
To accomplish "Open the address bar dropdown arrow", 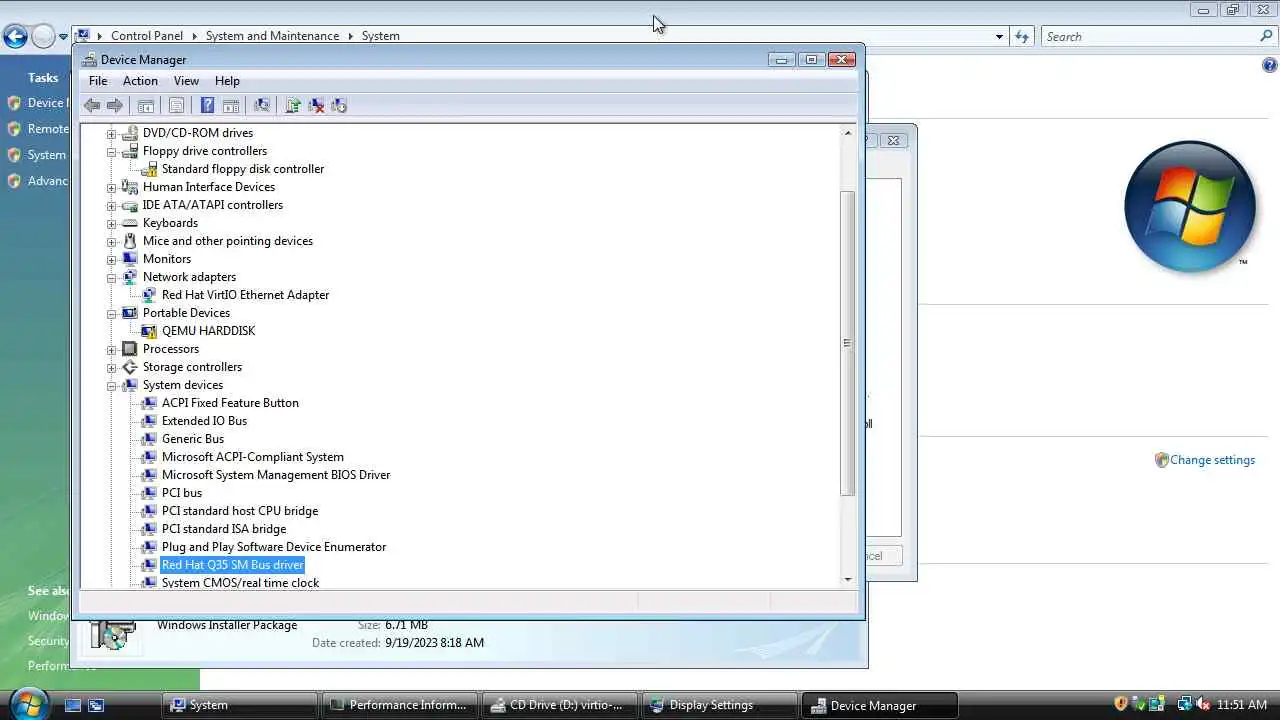I will click(999, 37).
